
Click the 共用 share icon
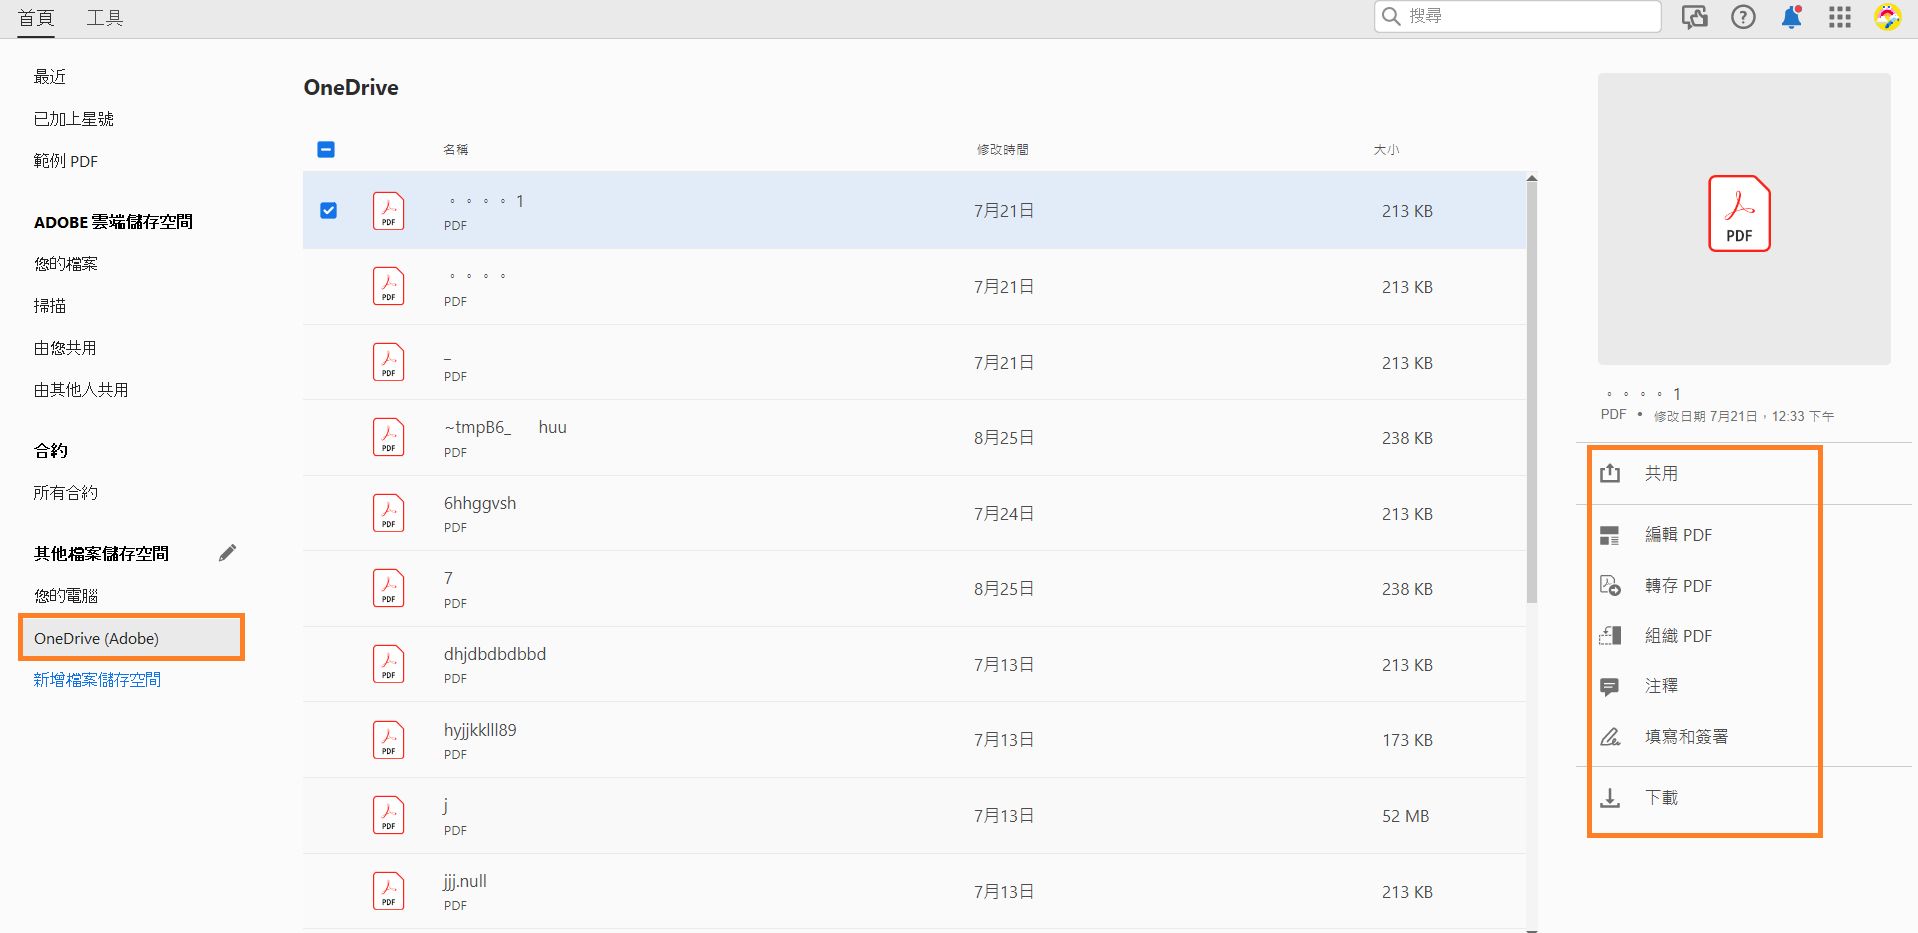pyautogui.click(x=1610, y=473)
